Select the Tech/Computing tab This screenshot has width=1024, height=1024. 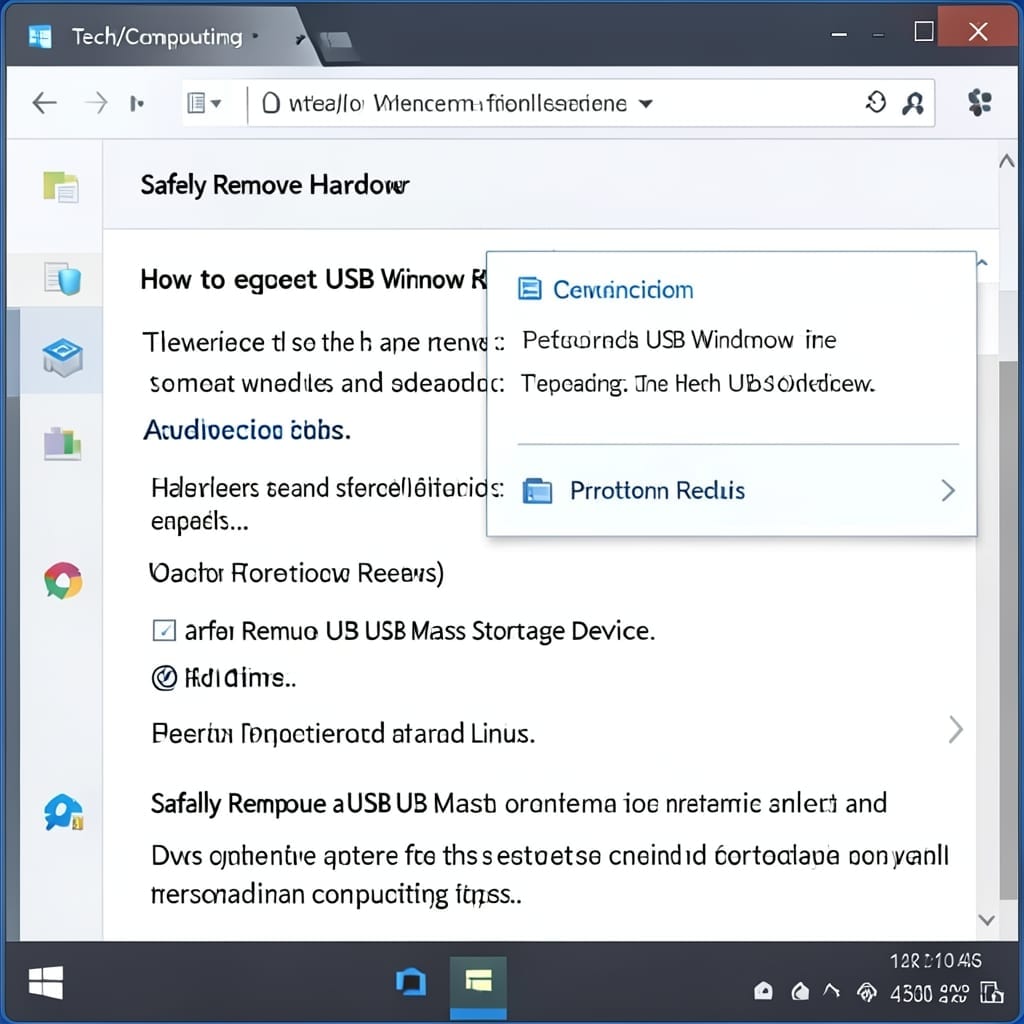(157, 37)
